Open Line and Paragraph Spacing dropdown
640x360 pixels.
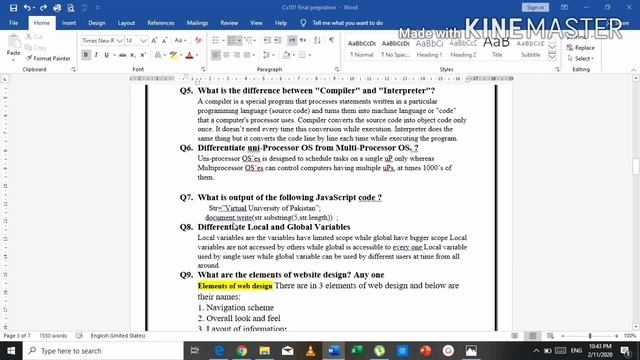[267, 55]
